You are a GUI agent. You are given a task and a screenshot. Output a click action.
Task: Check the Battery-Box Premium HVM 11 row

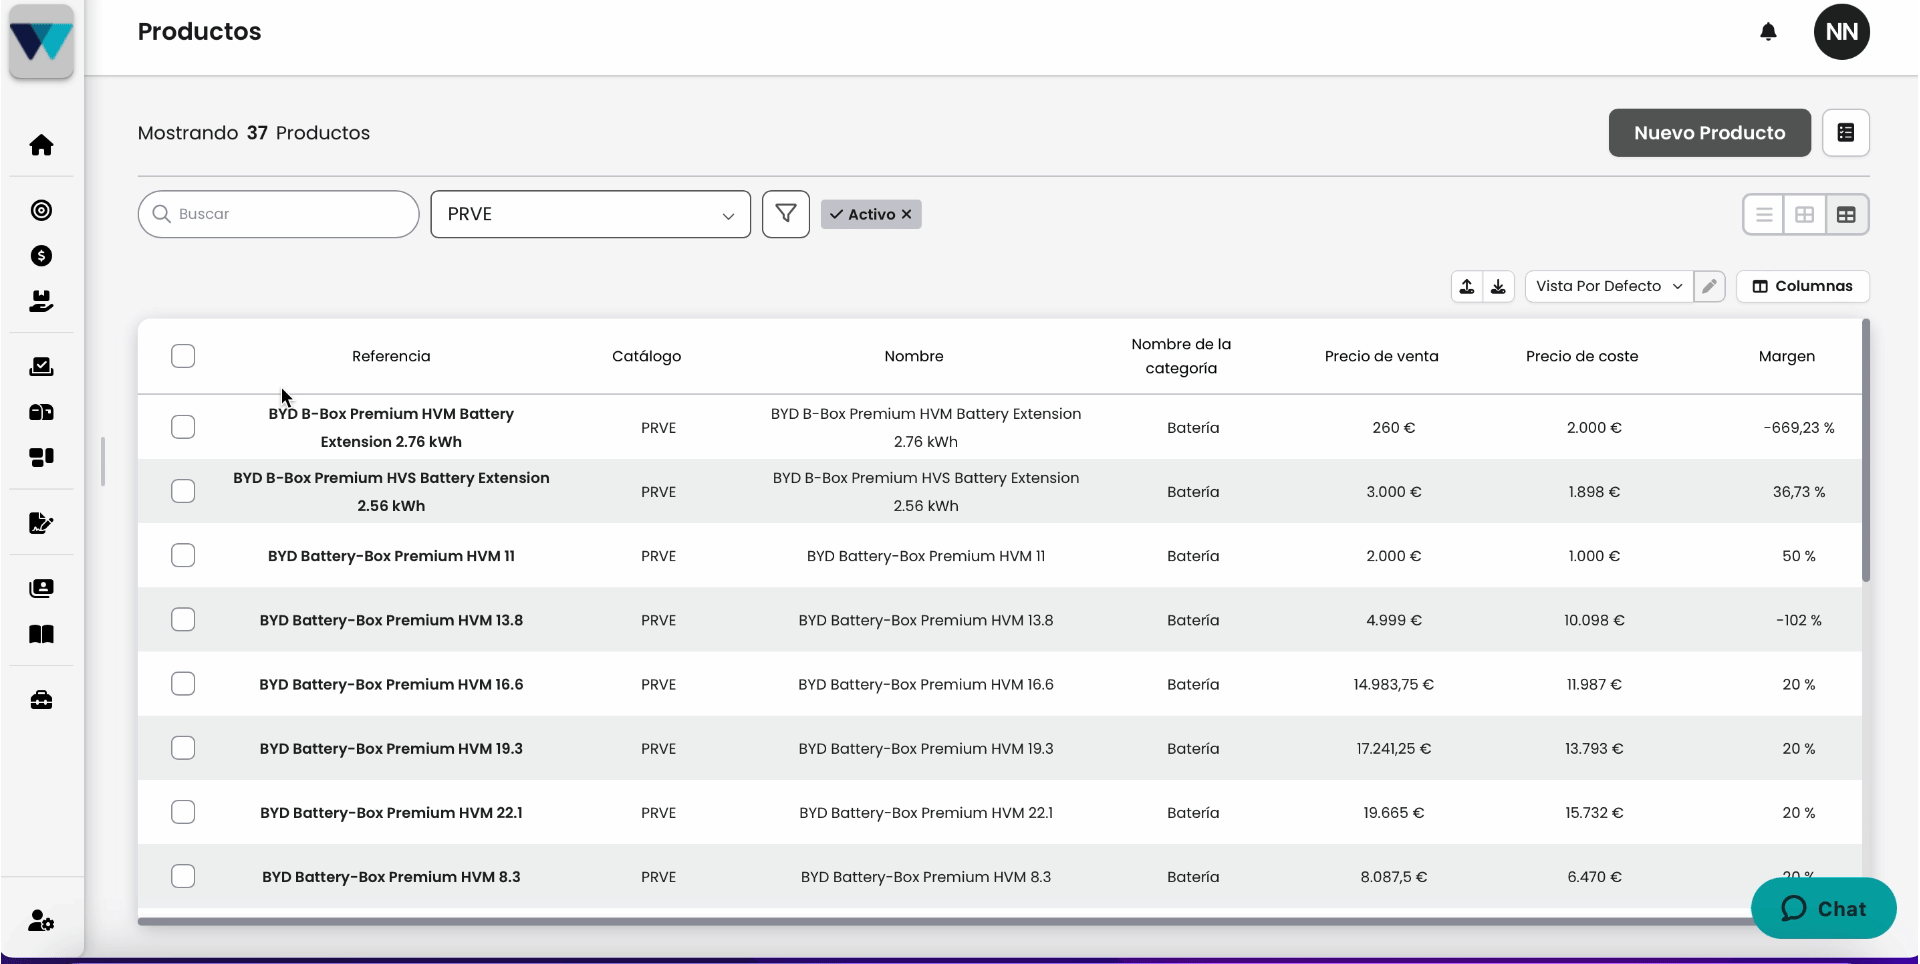click(183, 555)
